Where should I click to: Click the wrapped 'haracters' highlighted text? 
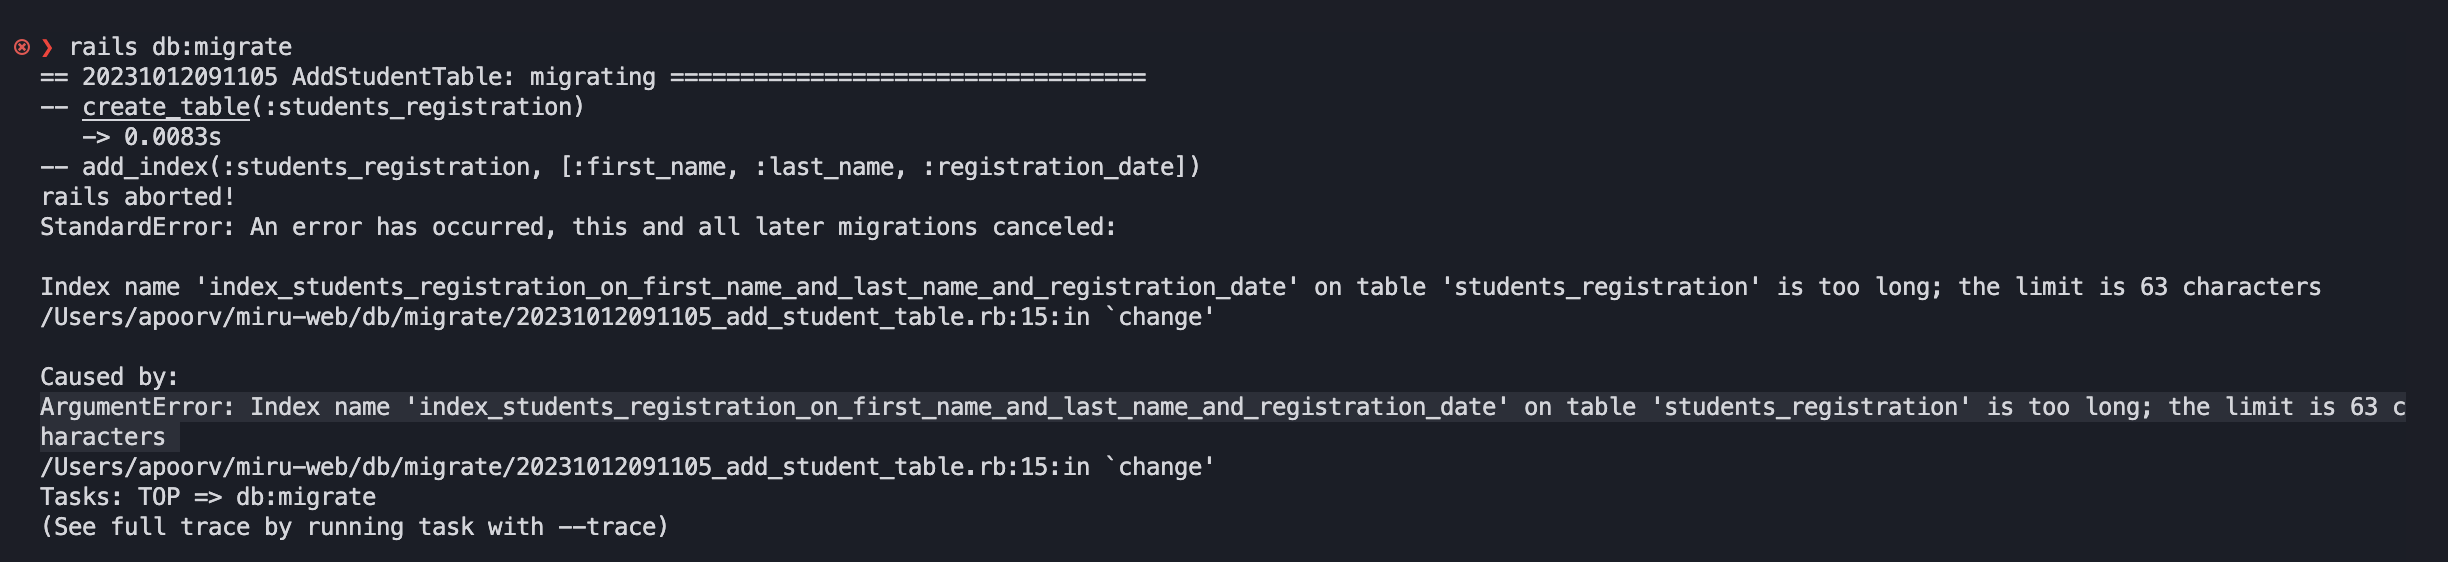click(103, 437)
